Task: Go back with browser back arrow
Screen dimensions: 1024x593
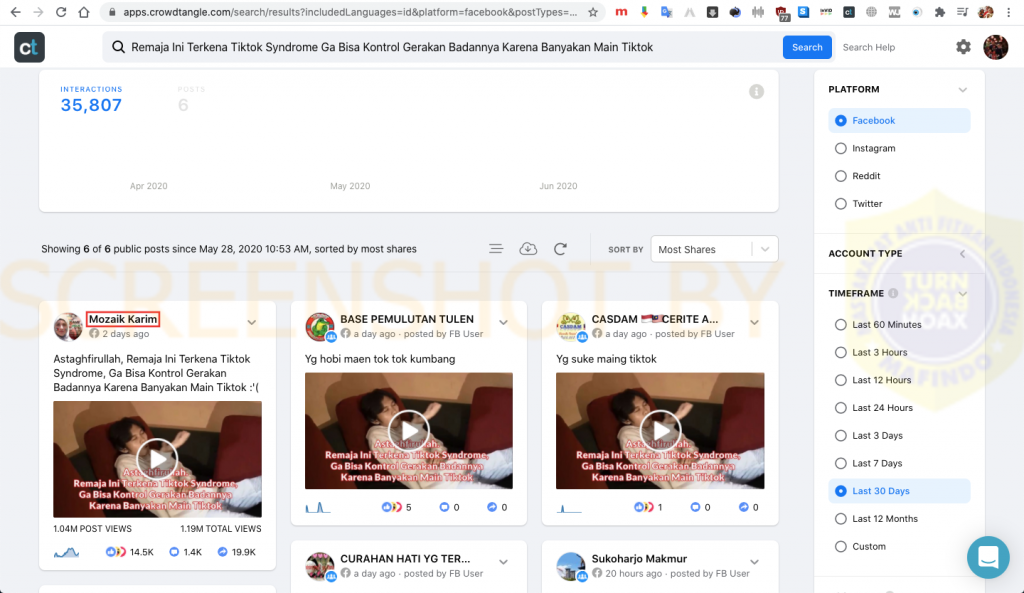Action: coord(16,12)
